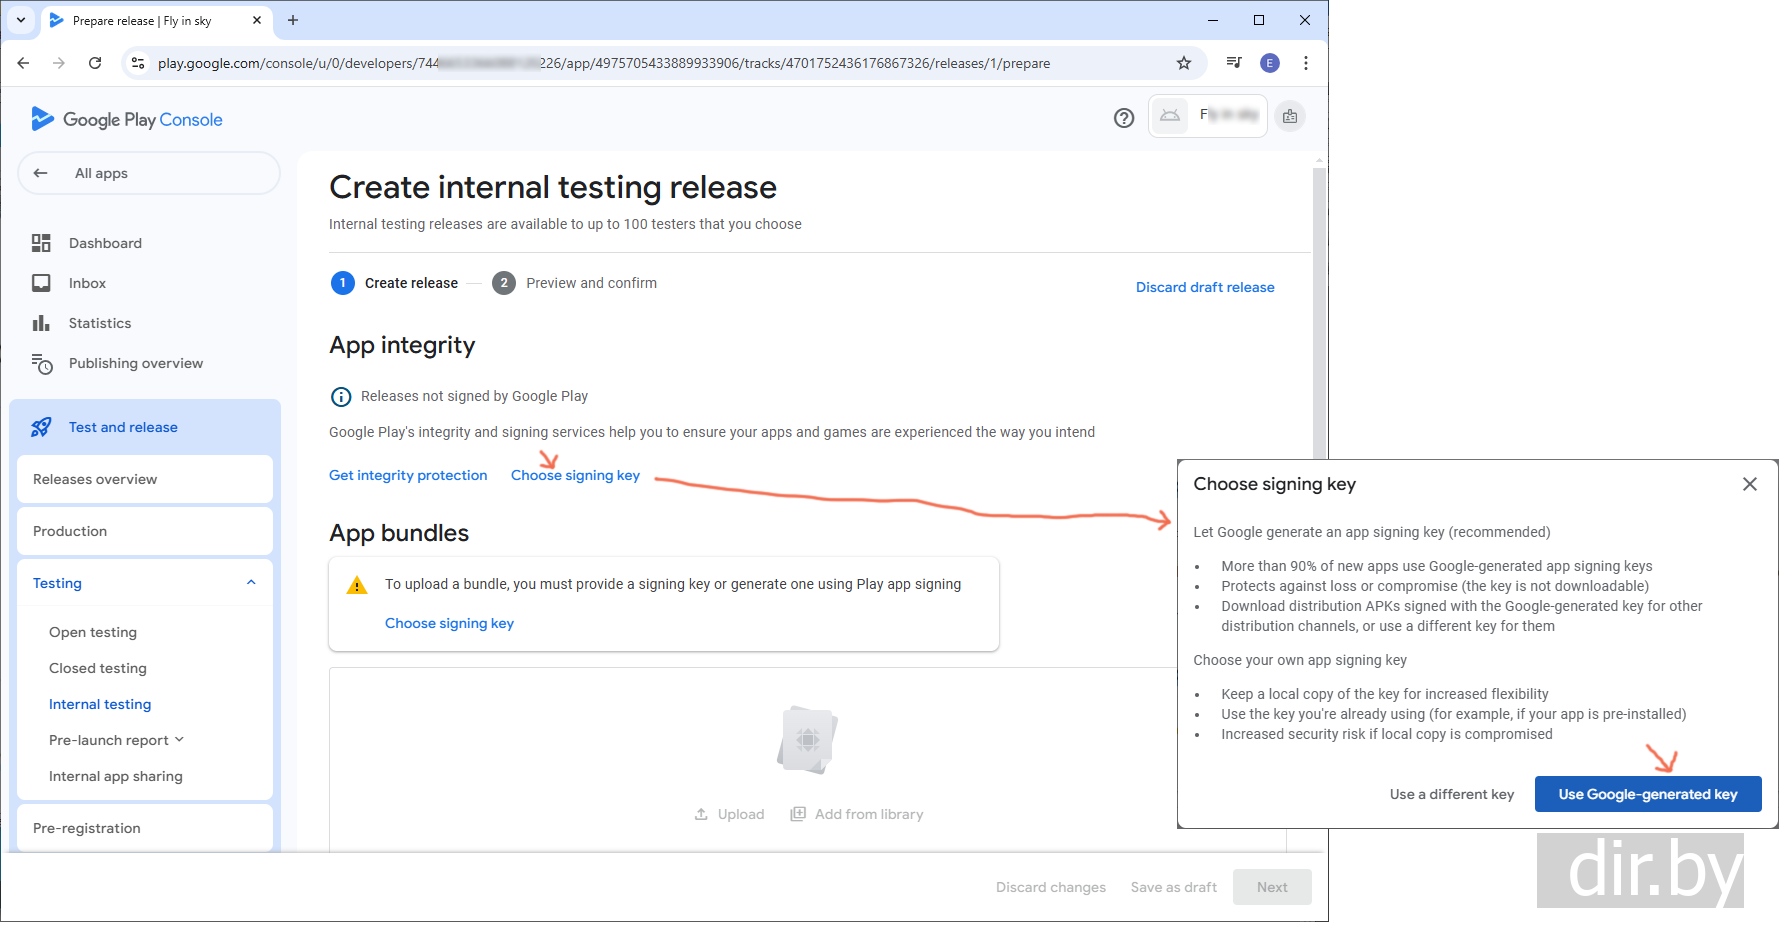Click the Chrome profile avatar
Viewport: 1779px width, 926px height.
[x=1270, y=63]
